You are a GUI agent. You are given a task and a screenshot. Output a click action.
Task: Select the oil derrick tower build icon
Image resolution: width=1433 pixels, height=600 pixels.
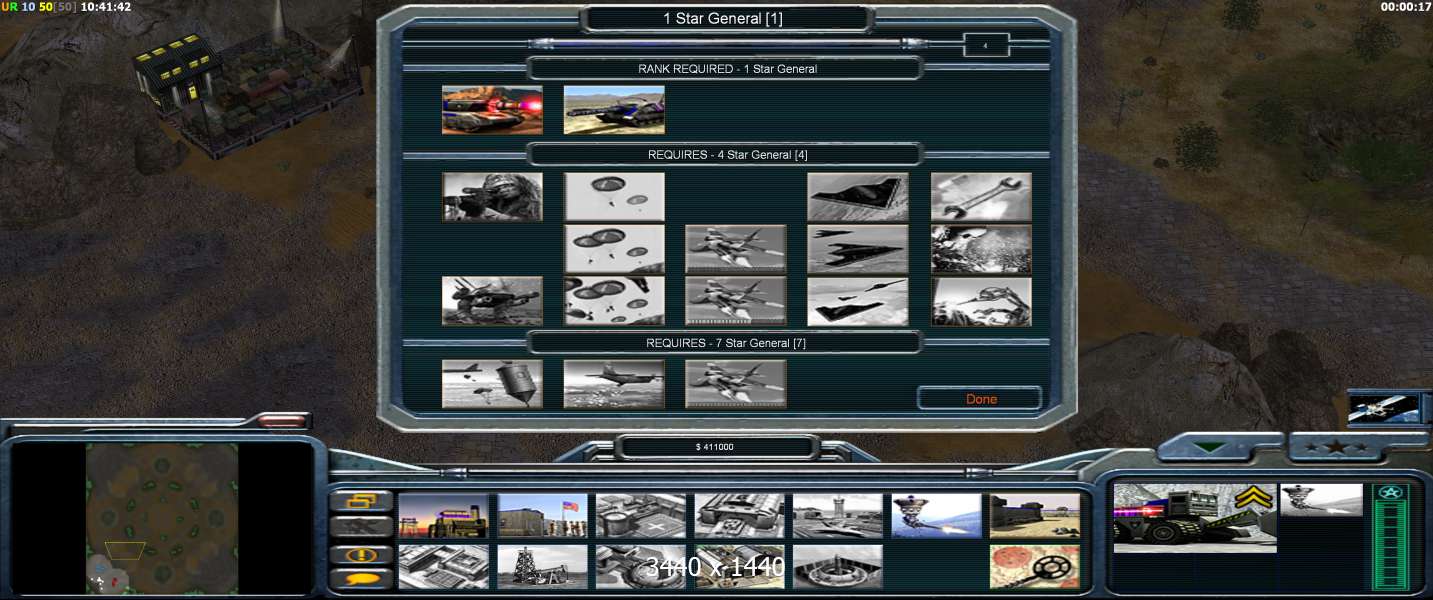coord(542,566)
